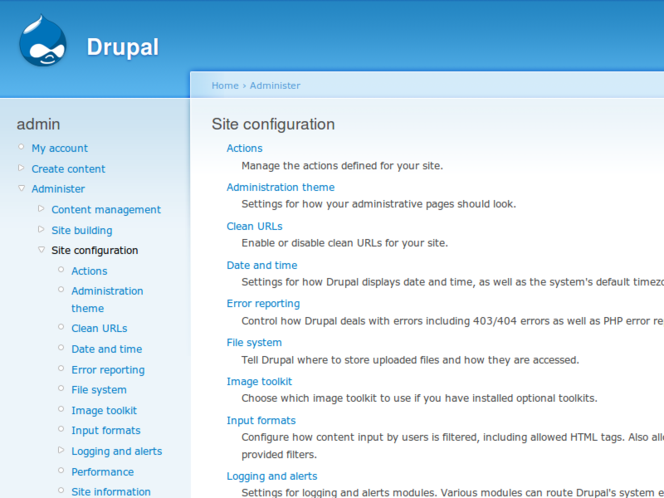Viewport: 664px width, 498px height.
Task: Go to Administer in the breadcrumb
Action: pyautogui.click(x=274, y=86)
